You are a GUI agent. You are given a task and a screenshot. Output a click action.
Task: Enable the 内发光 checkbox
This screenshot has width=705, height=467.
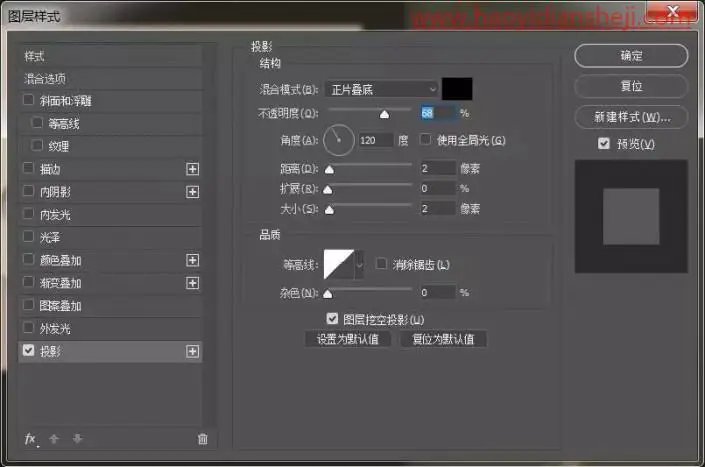point(28,213)
